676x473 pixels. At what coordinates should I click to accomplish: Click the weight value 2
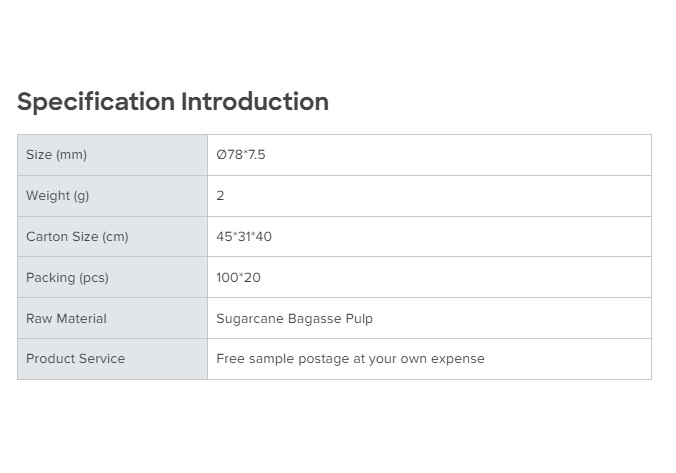coord(221,196)
